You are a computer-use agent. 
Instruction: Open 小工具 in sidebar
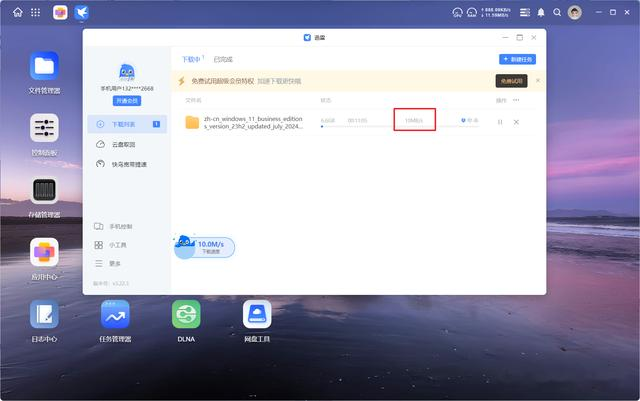pyautogui.click(x=111, y=245)
